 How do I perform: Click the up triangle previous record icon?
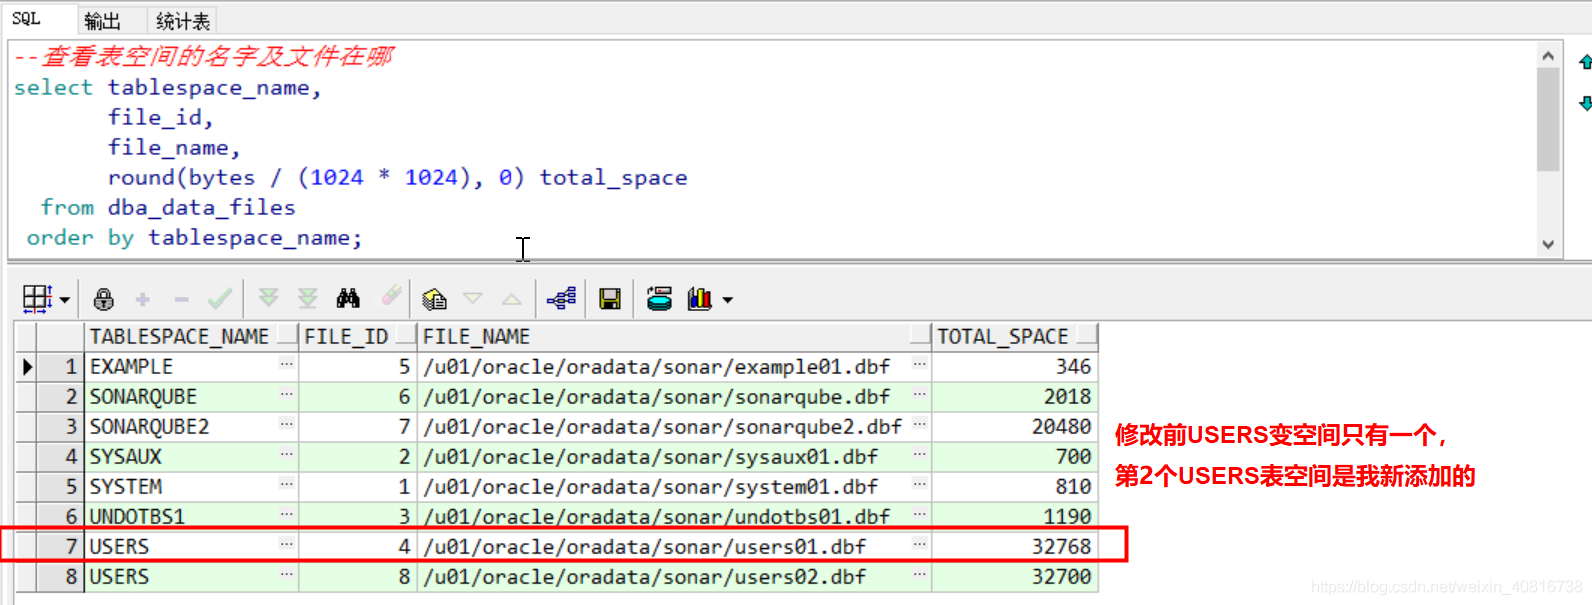[x=511, y=298]
